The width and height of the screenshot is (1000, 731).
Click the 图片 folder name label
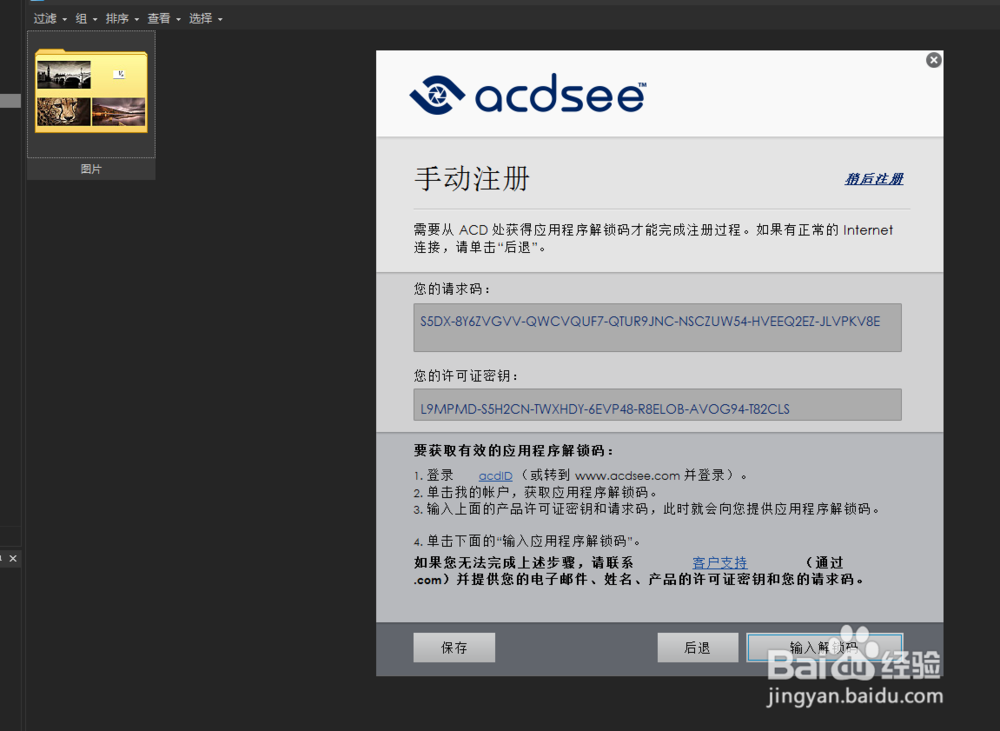[x=91, y=169]
